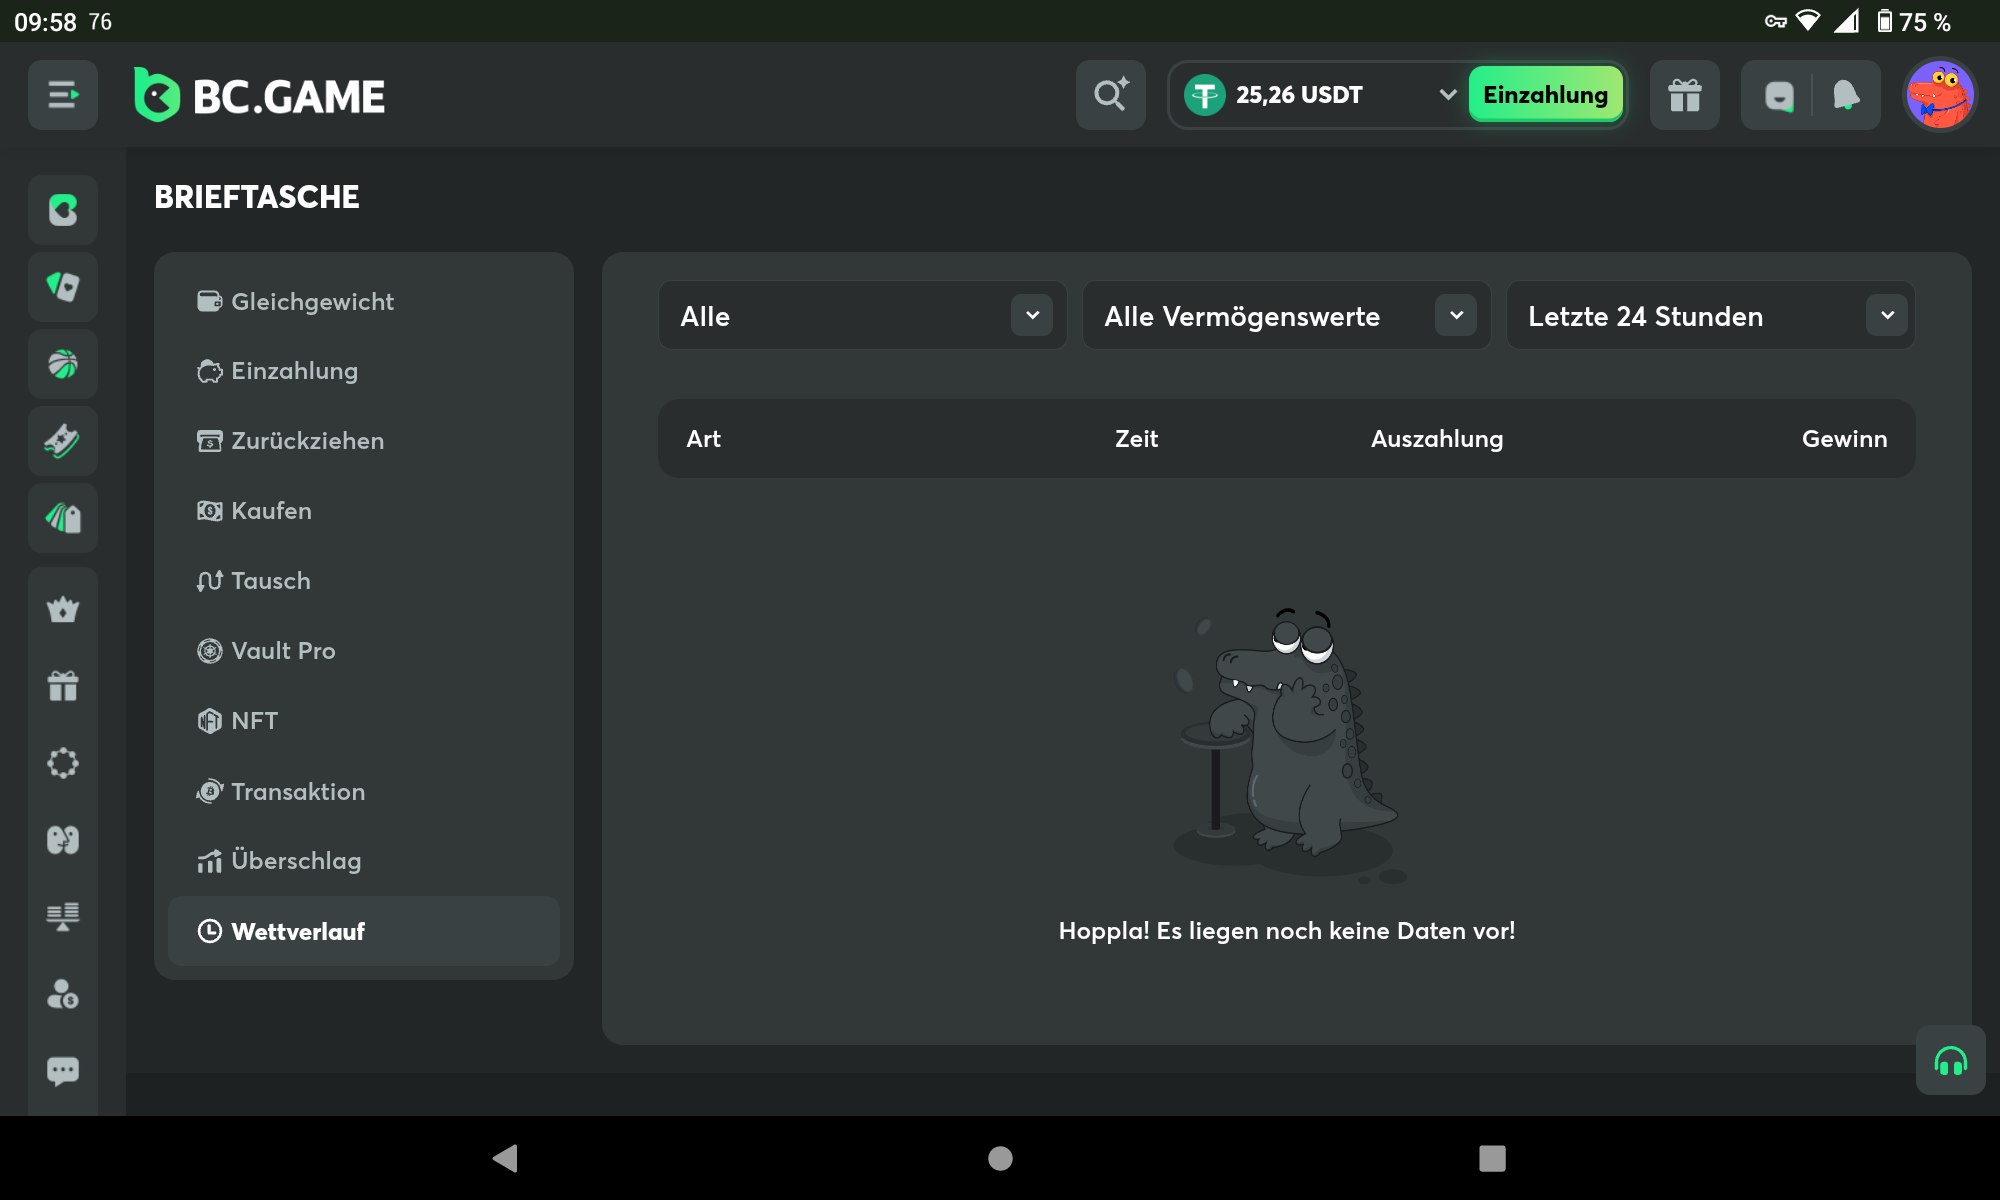
Task: Select Vault Pro in wallet menu
Action: tap(364, 651)
